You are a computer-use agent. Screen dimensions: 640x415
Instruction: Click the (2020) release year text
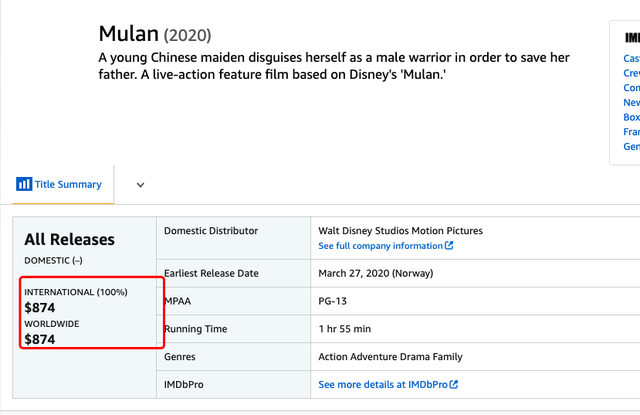pos(187,35)
